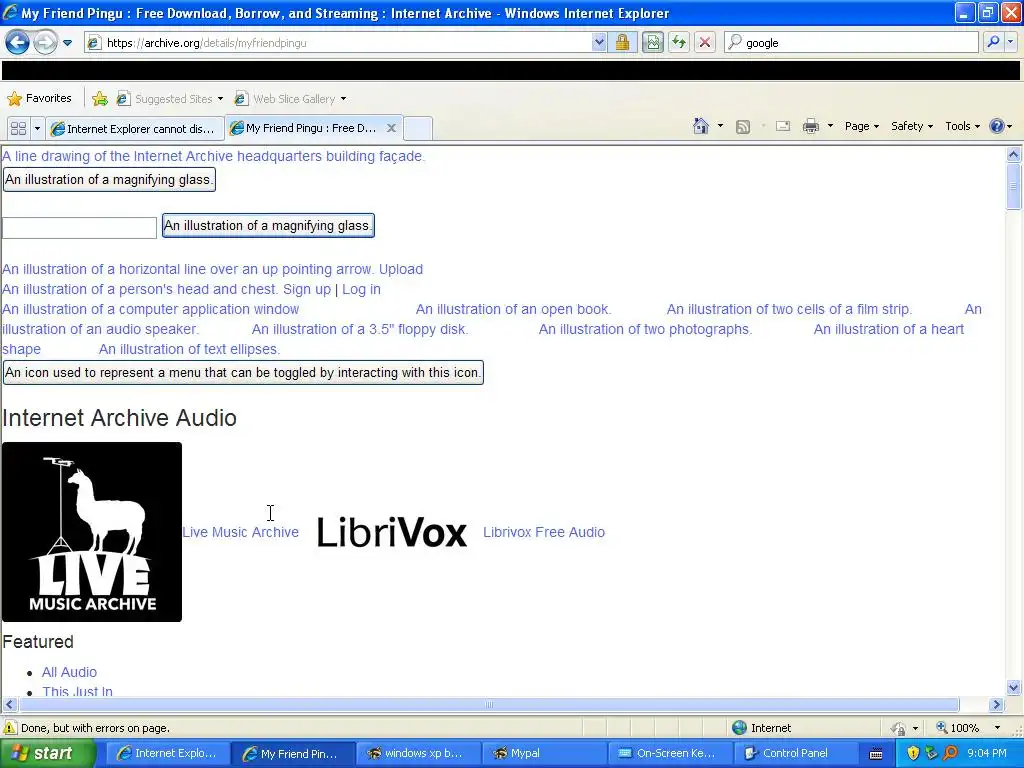Click the compatibility view icon

[652, 42]
